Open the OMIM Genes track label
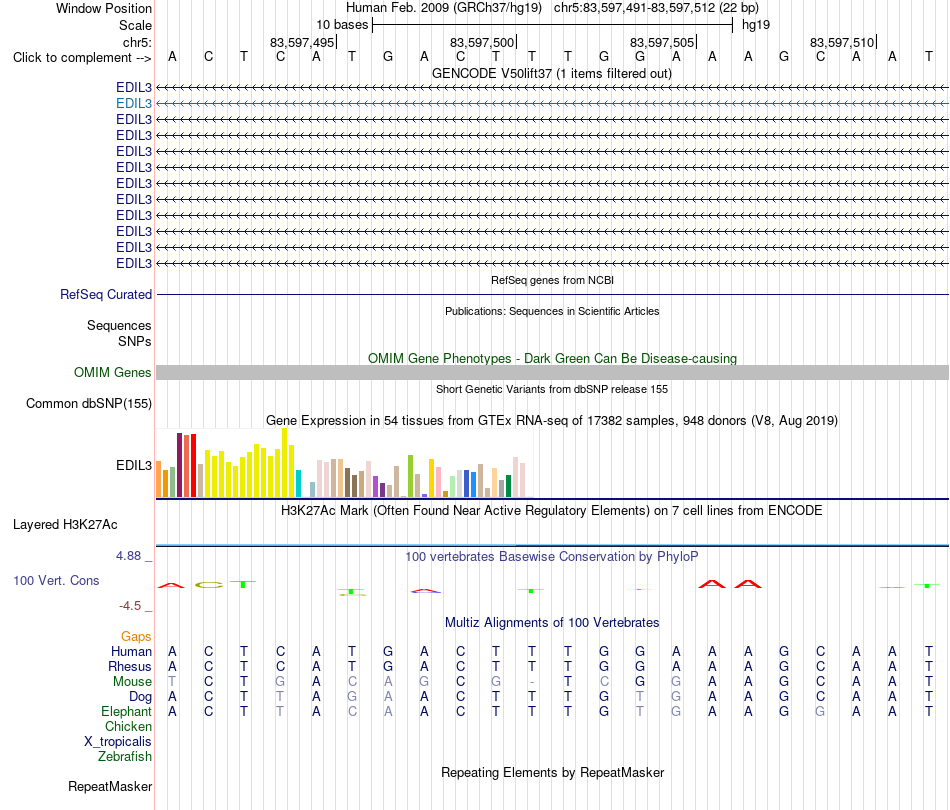This screenshot has height=810, width=950. click(x=112, y=373)
